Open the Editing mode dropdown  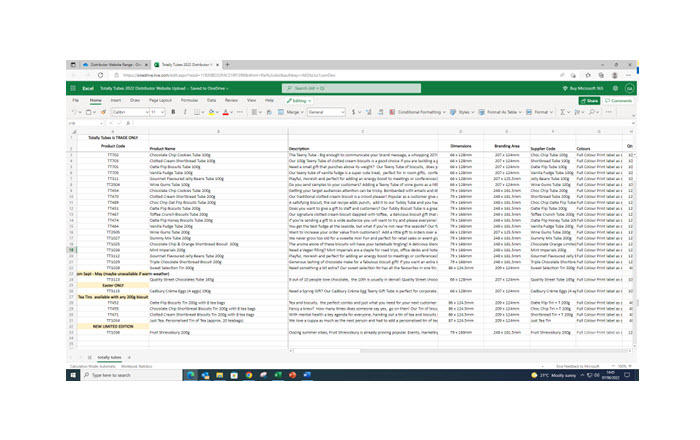(x=299, y=101)
